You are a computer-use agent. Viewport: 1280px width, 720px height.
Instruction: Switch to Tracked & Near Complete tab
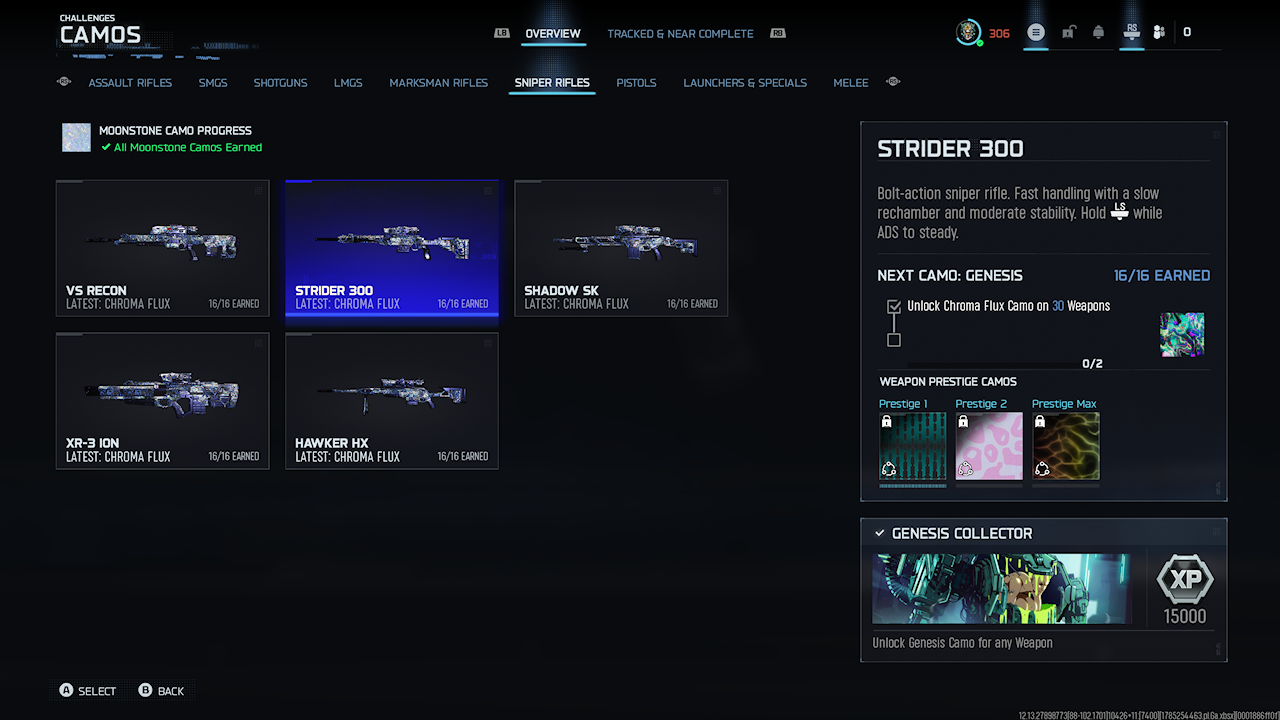[680, 34]
